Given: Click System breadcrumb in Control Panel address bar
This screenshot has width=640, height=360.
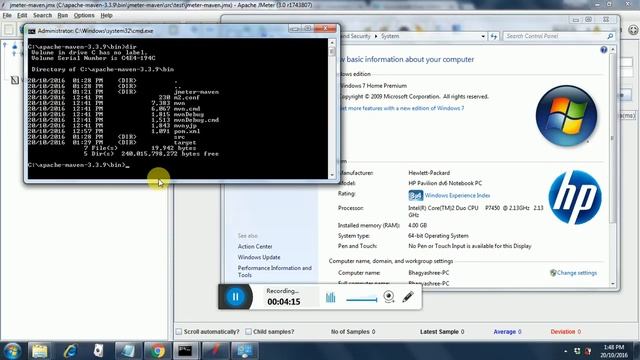Looking at the screenshot, I should tap(390, 36).
